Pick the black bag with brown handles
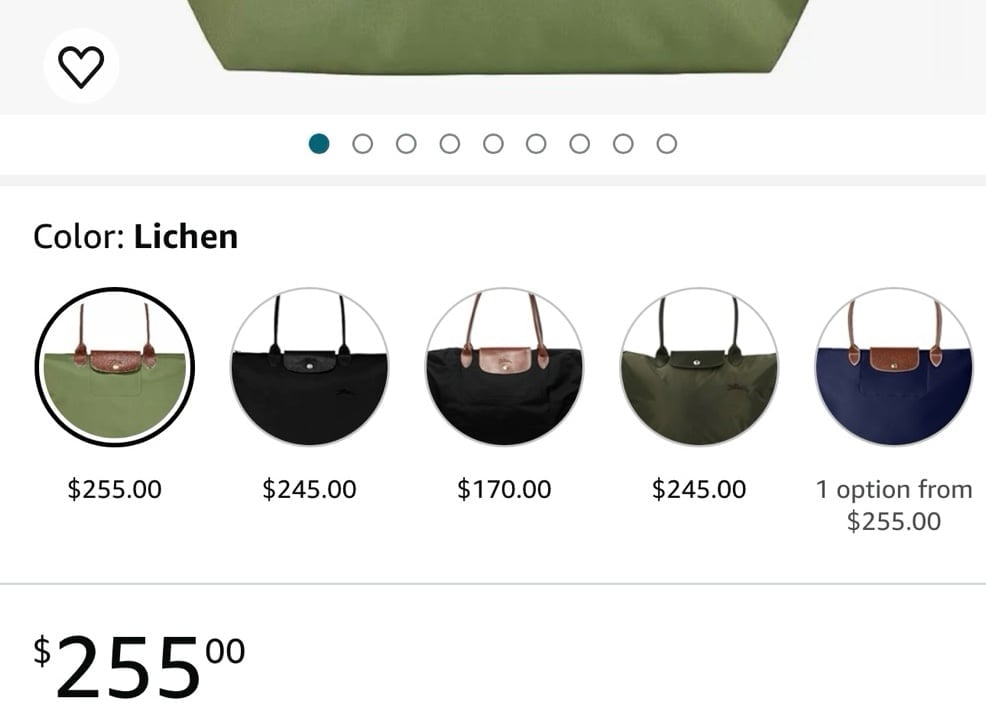This screenshot has width=986, height=714. click(504, 367)
